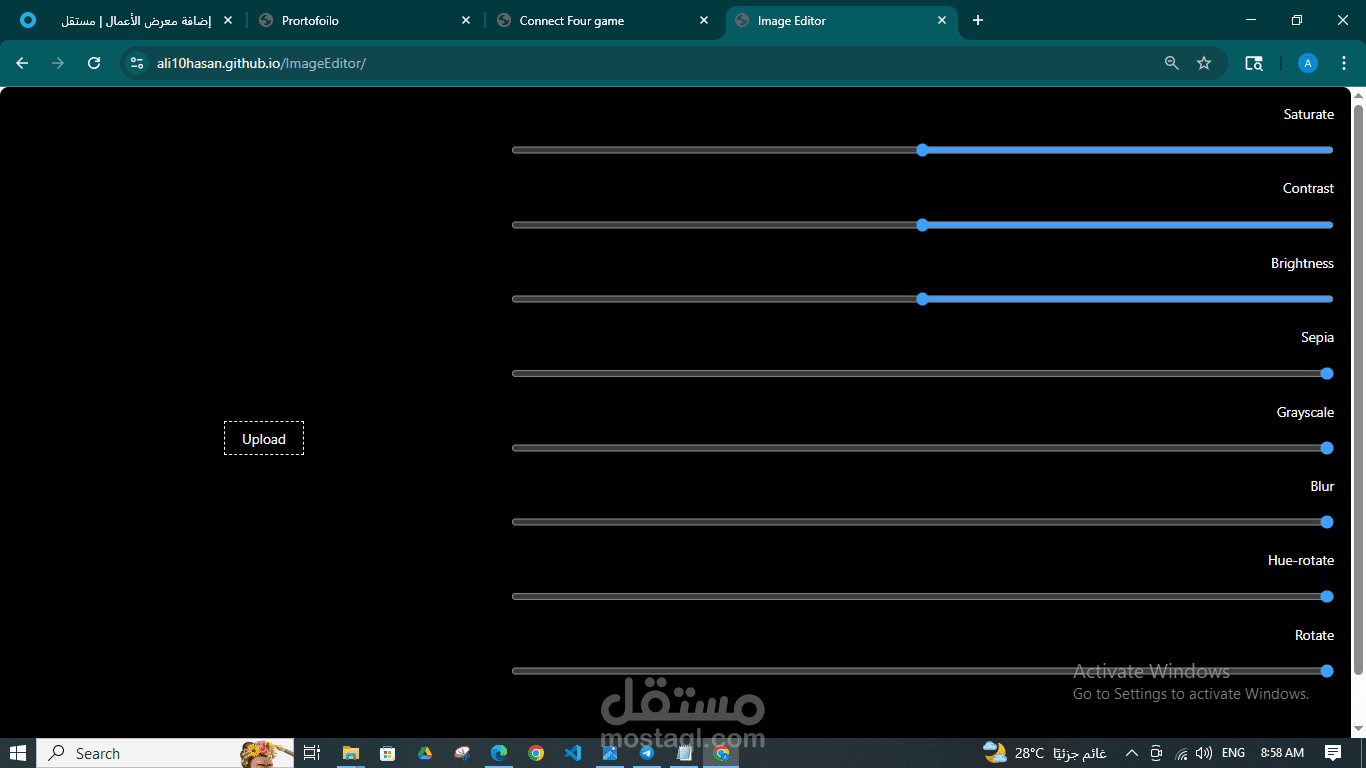Image resolution: width=1366 pixels, height=768 pixels.
Task: View site information icon
Action: [x=138, y=63]
